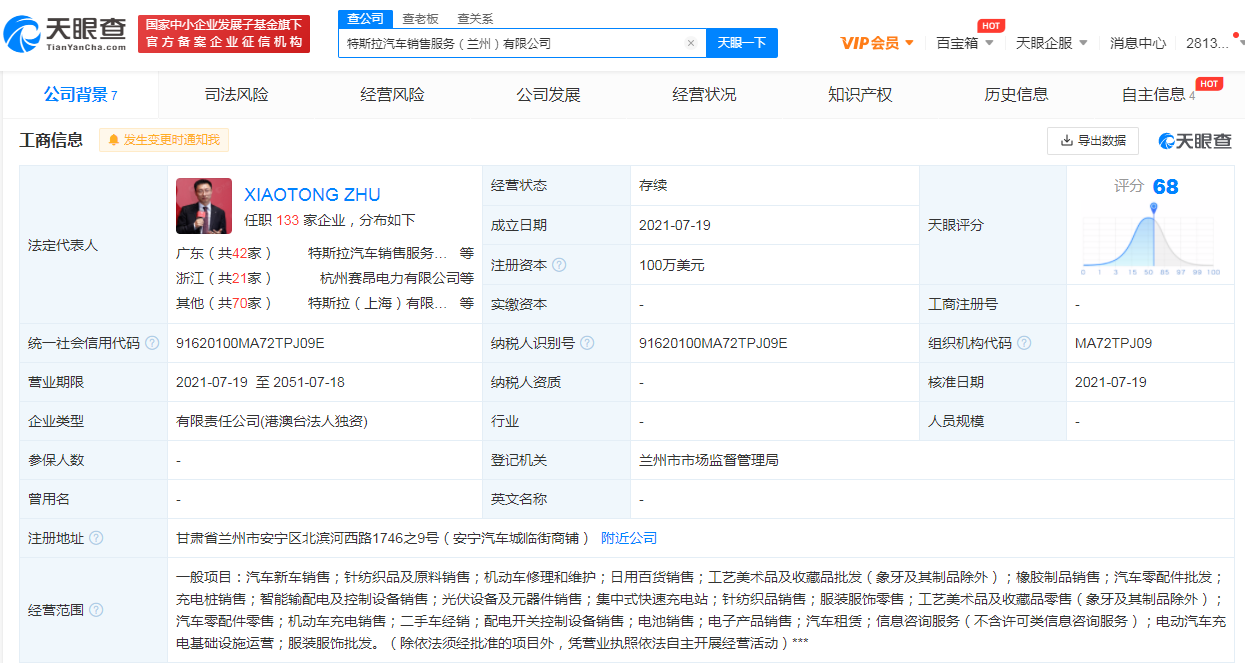This screenshot has height=663, width=1245.
Task: Open the 天眼企服 dropdown menu
Action: click(1052, 43)
